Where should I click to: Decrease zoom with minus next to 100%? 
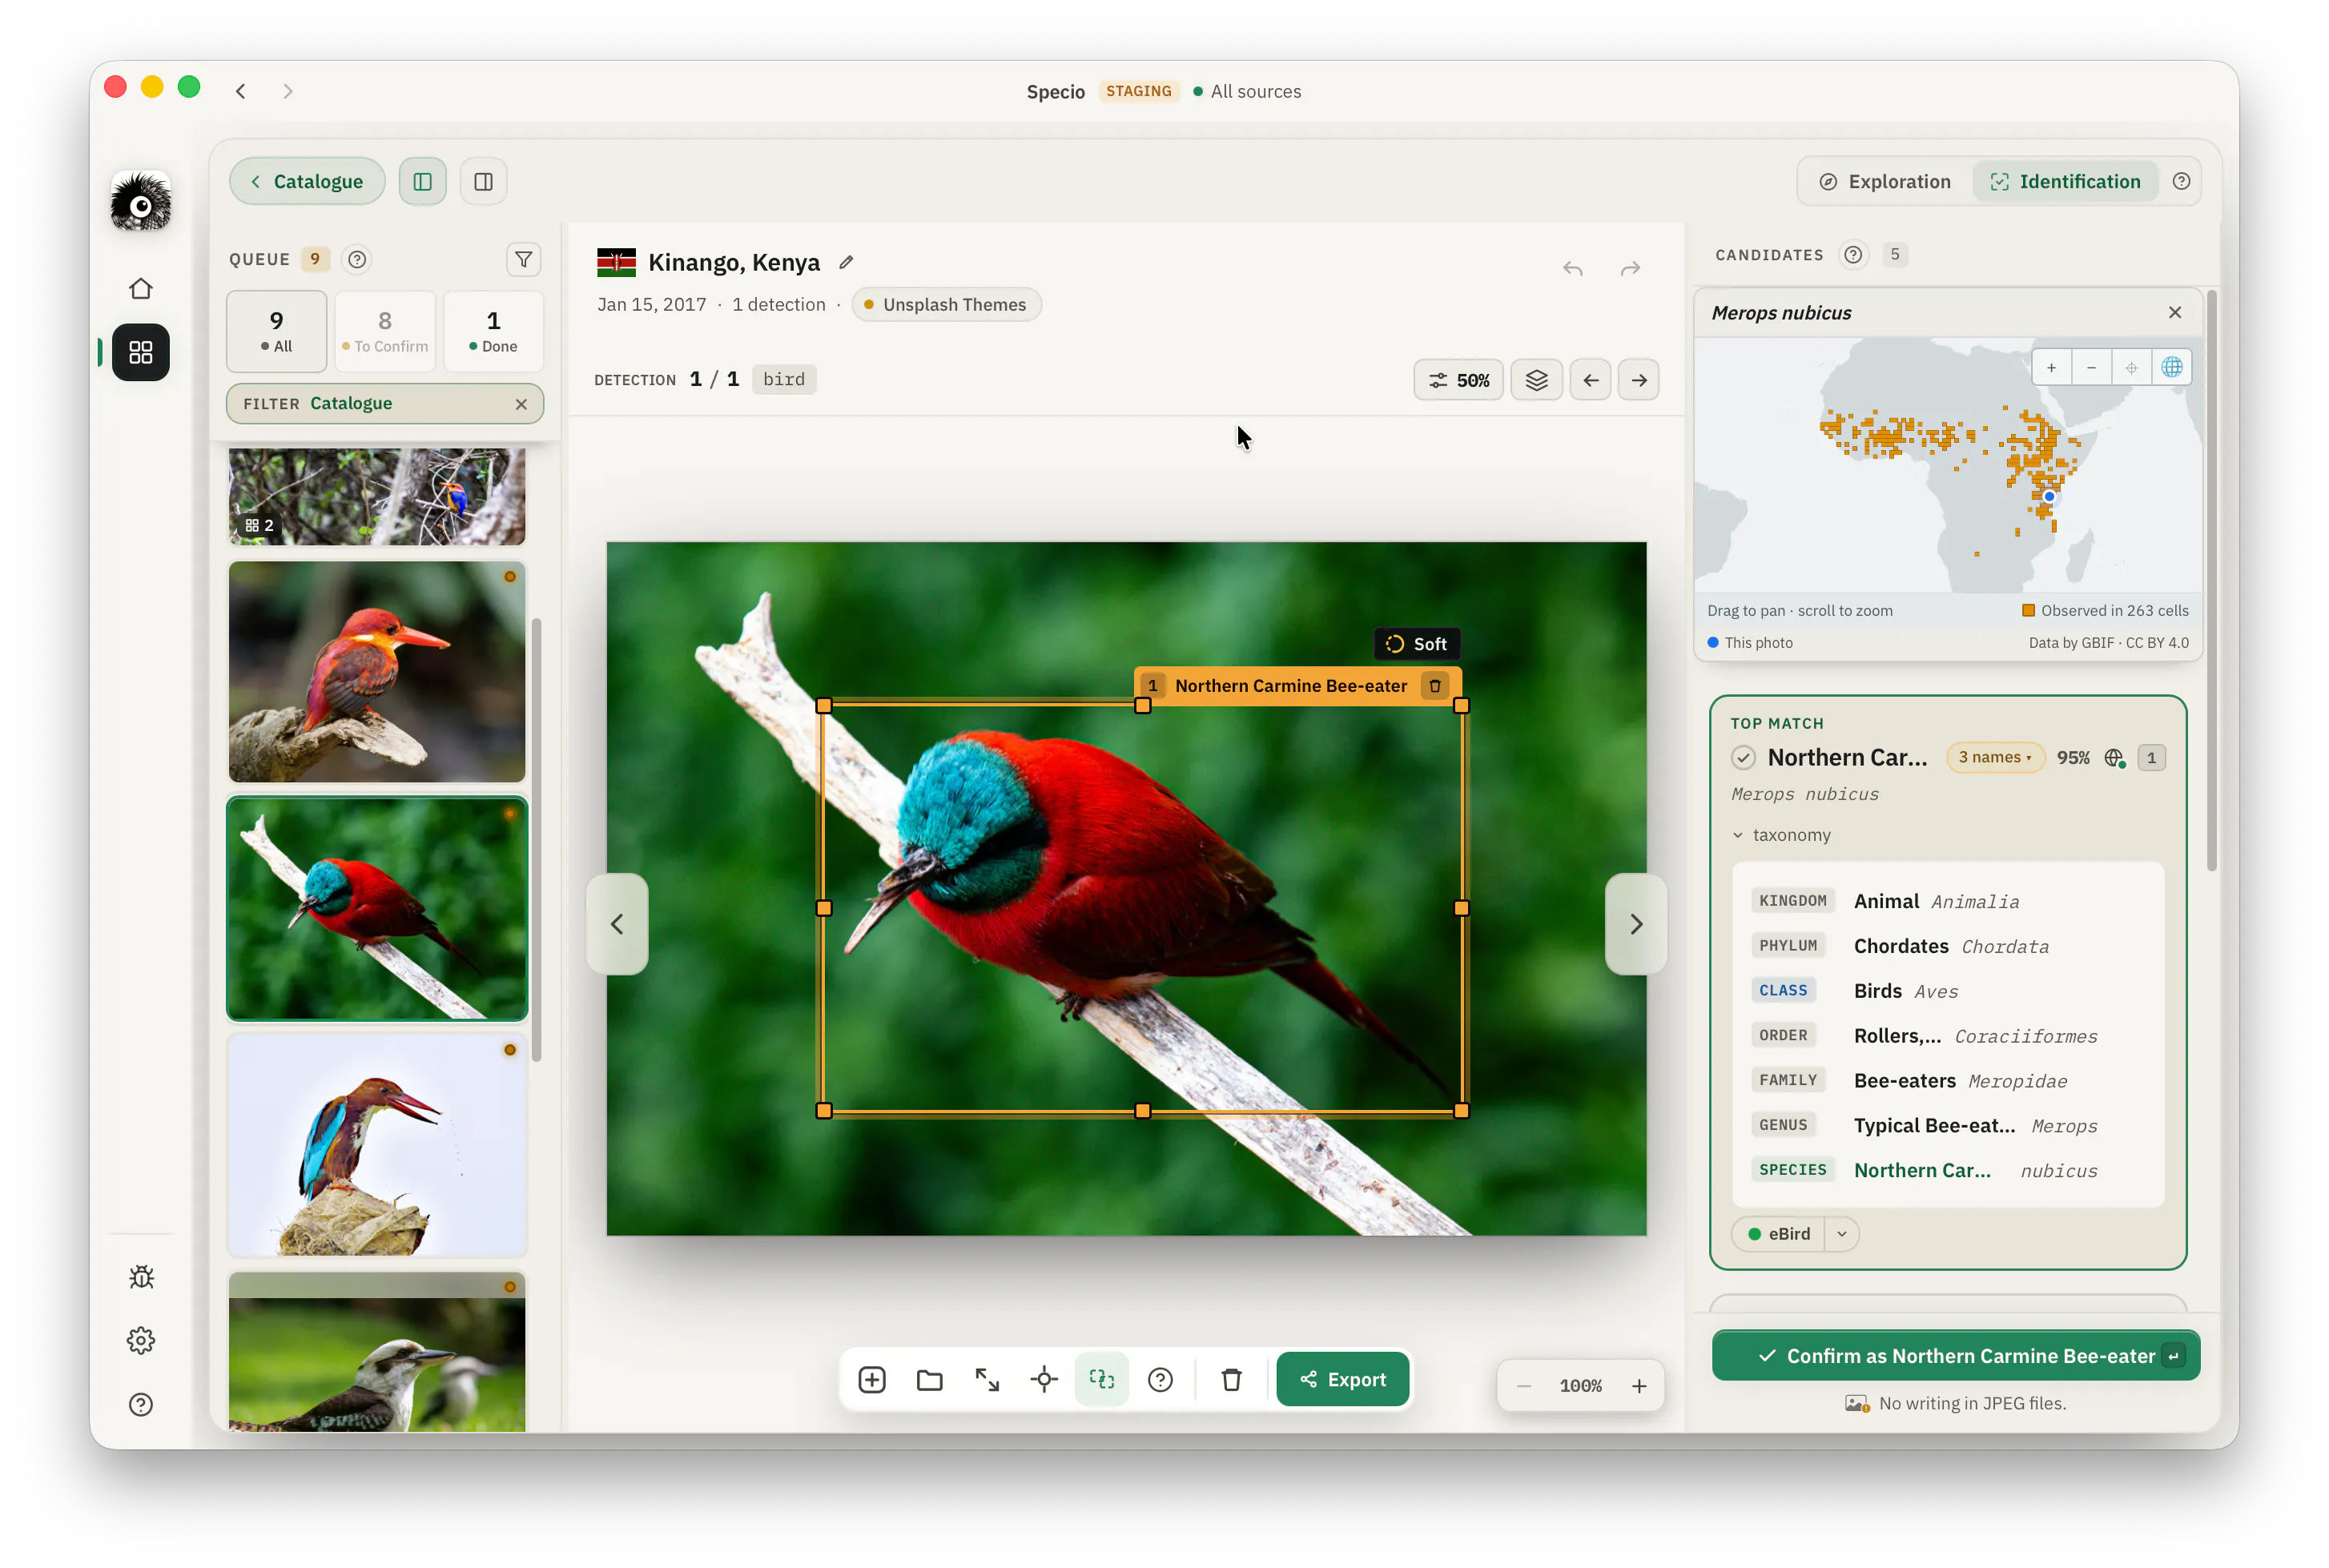pyautogui.click(x=1524, y=1386)
